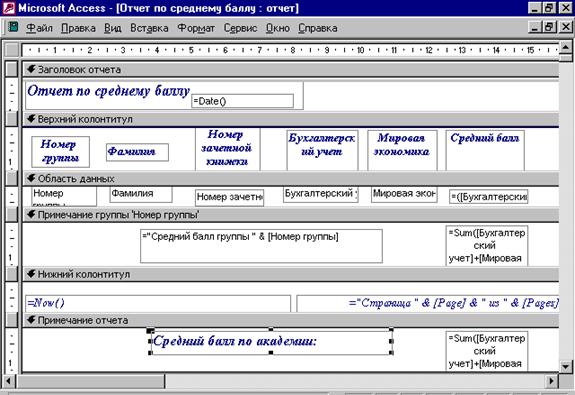Click the report footer section selector on vertical ruler

coord(12,320)
